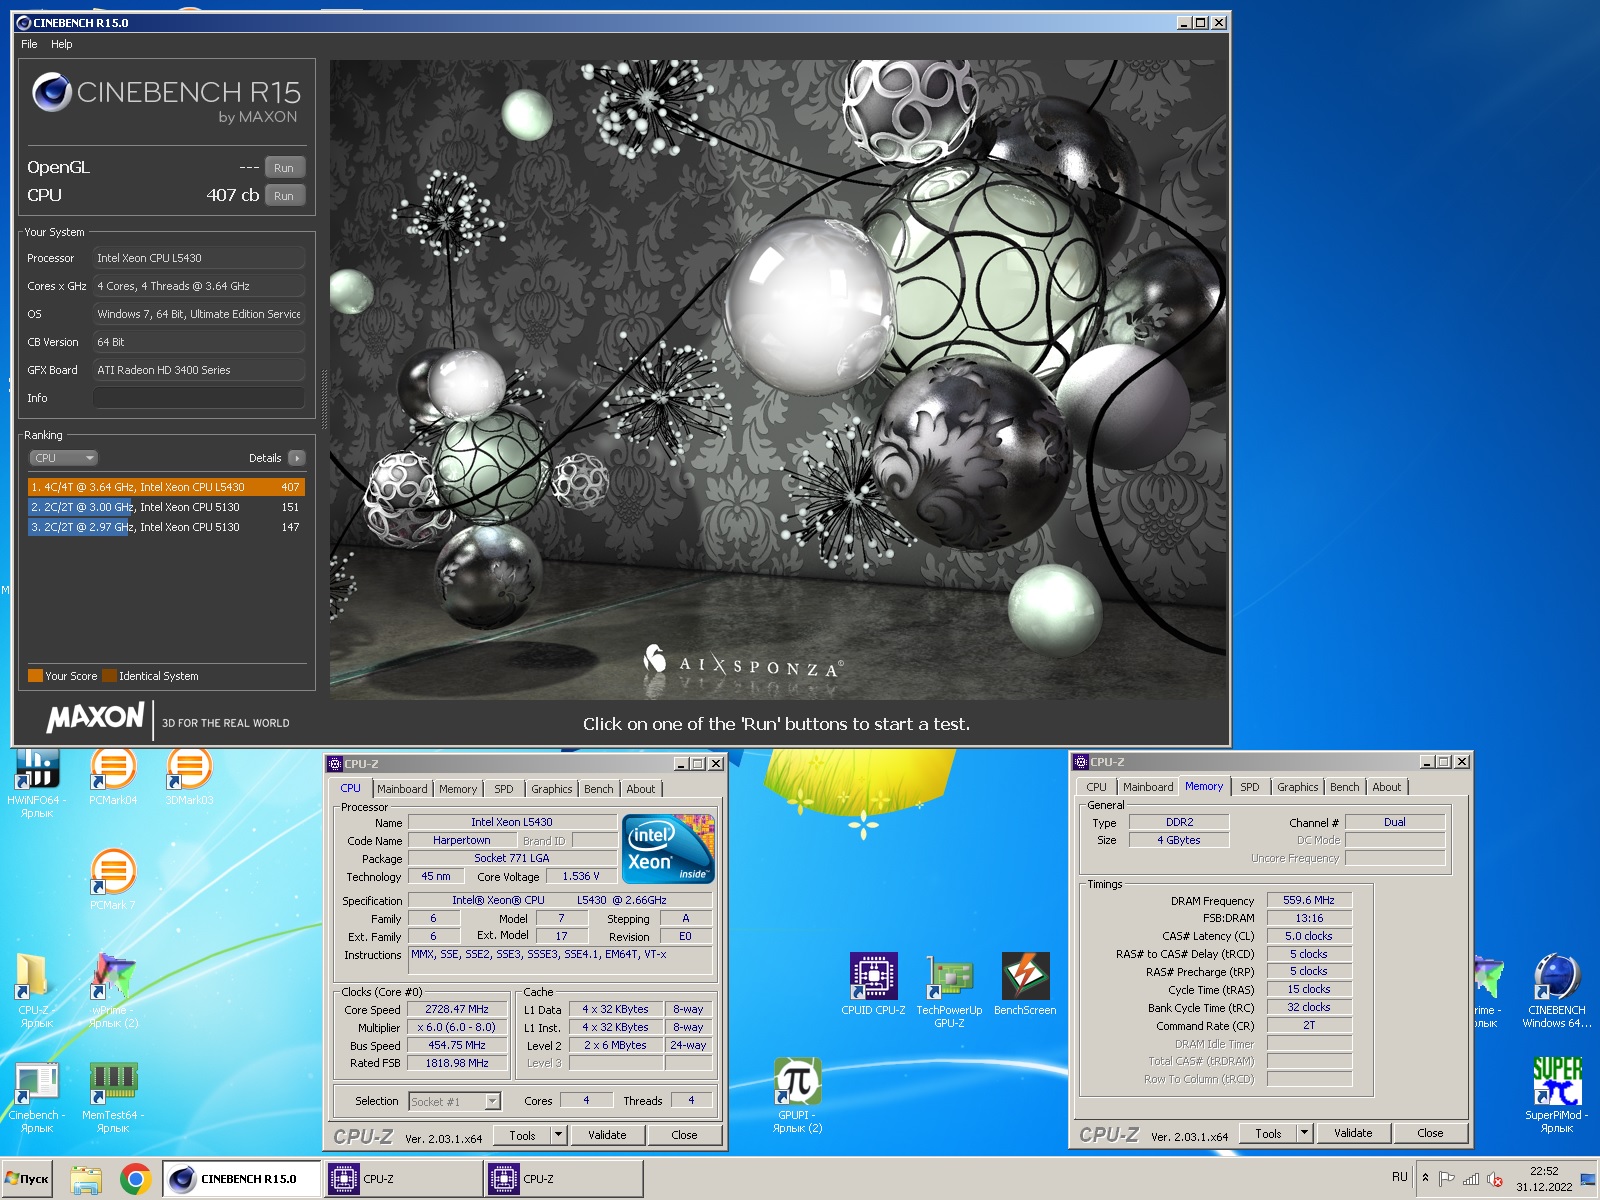Open Help menu in Cinebench

pyautogui.click(x=62, y=44)
